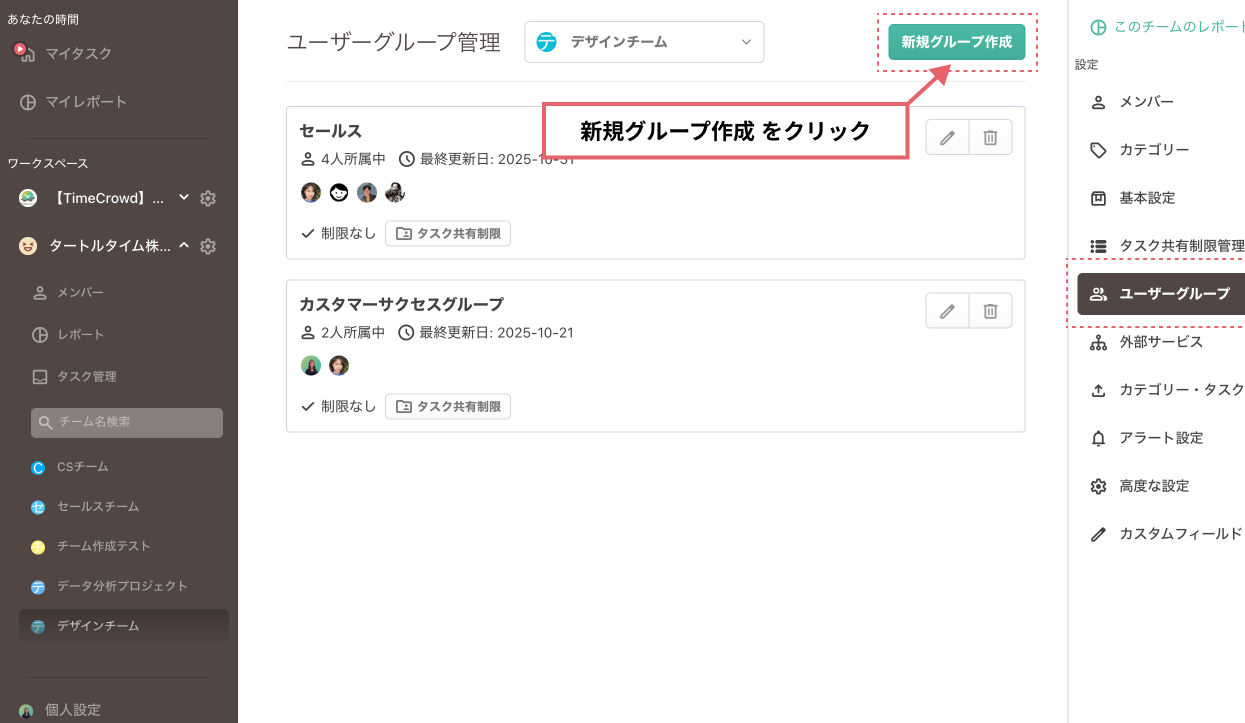Click the チーム名検索 search field

(x=127, y=422)
